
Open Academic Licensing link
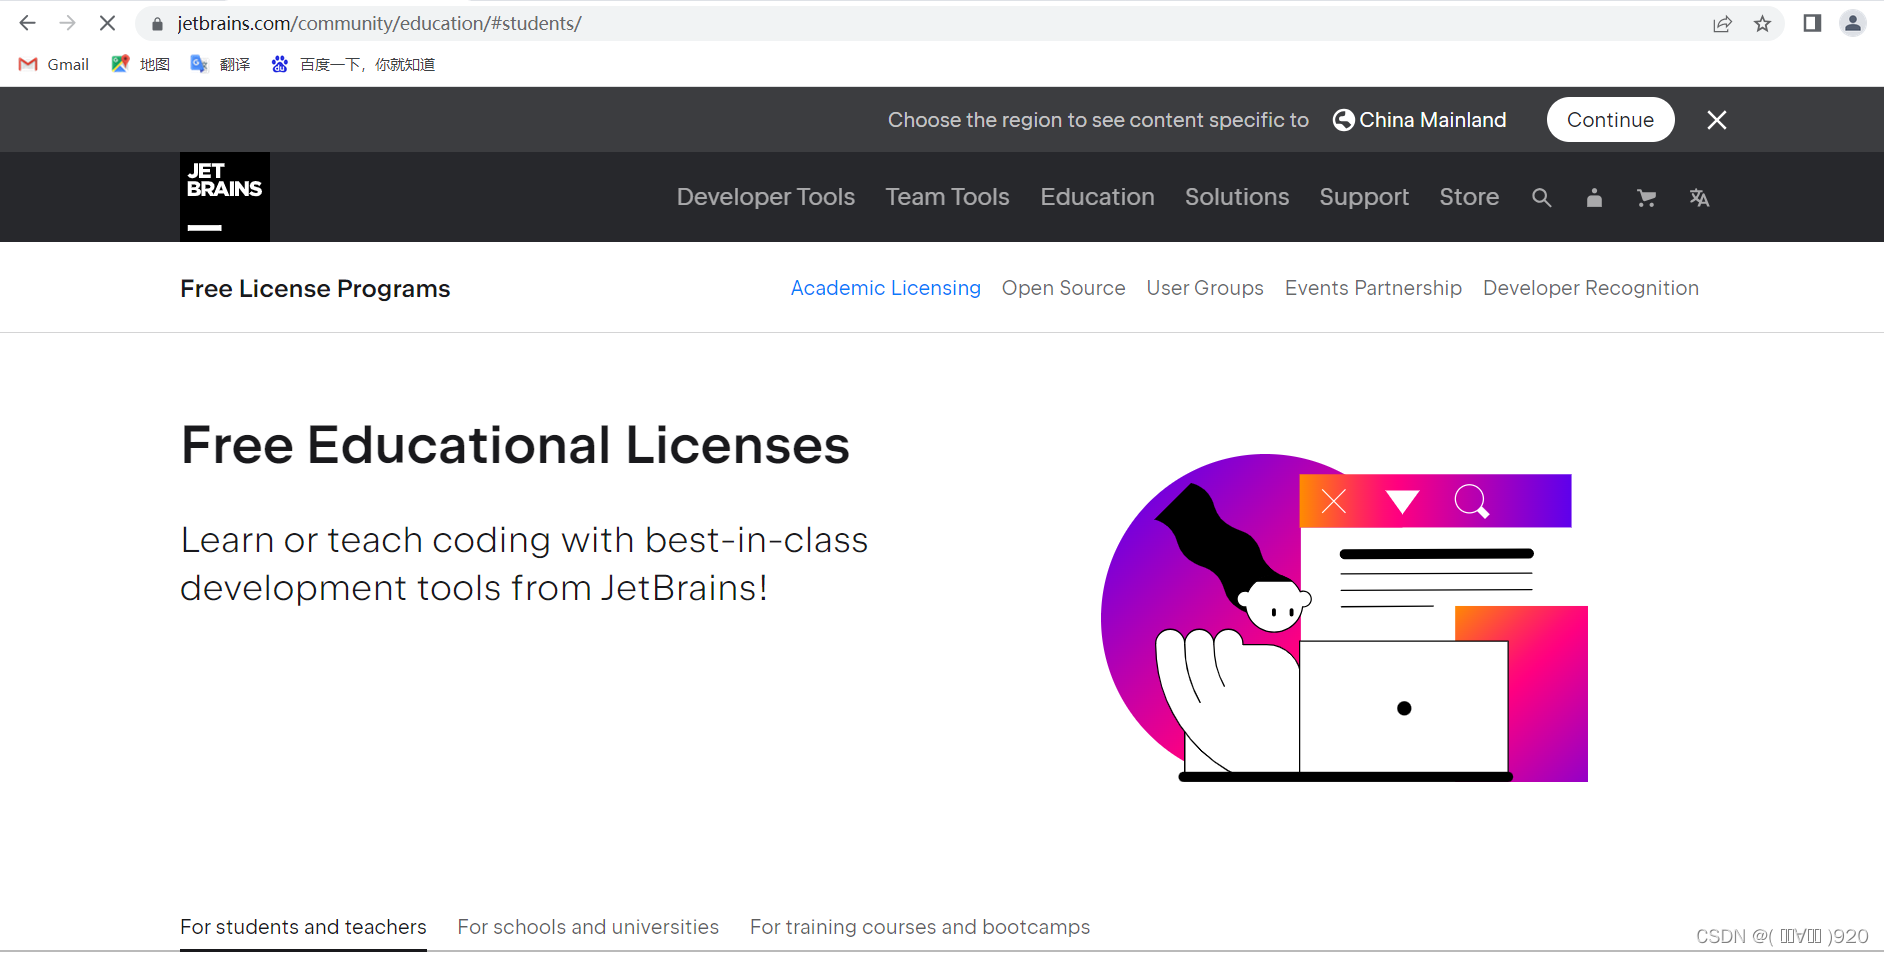(885, 288)
